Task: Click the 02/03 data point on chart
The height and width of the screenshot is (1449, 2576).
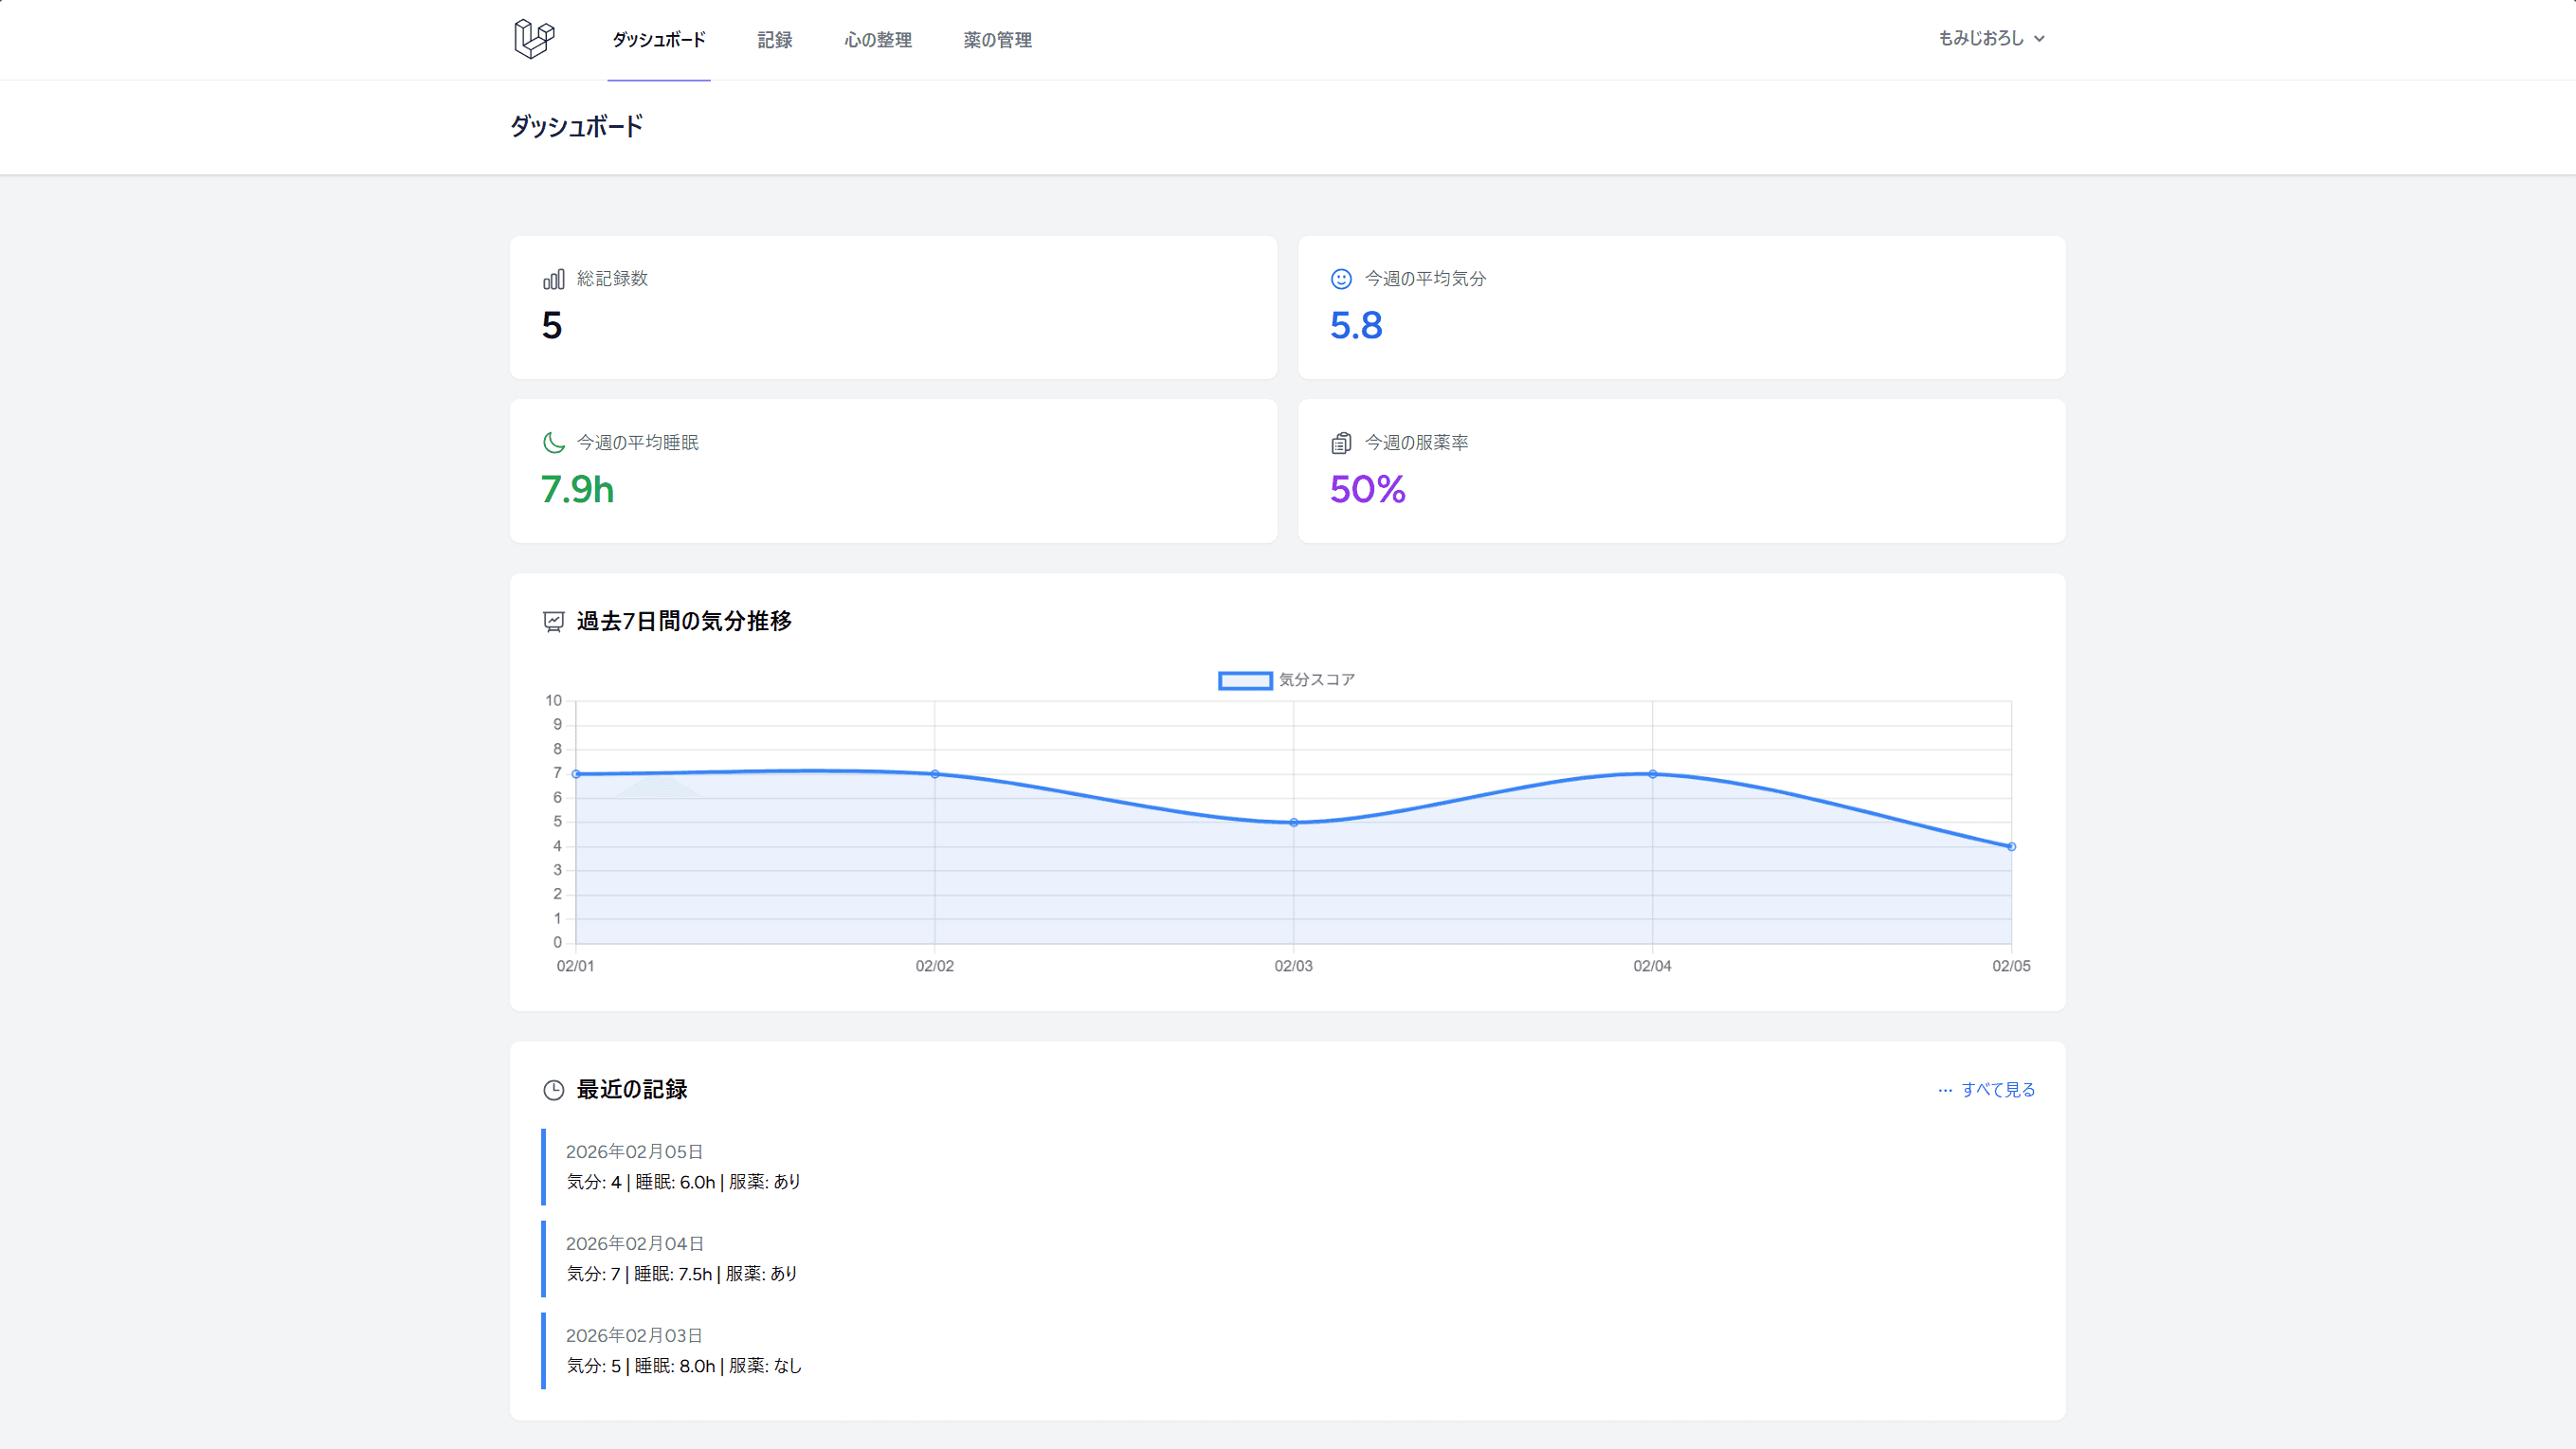Action: (1293, 822)
